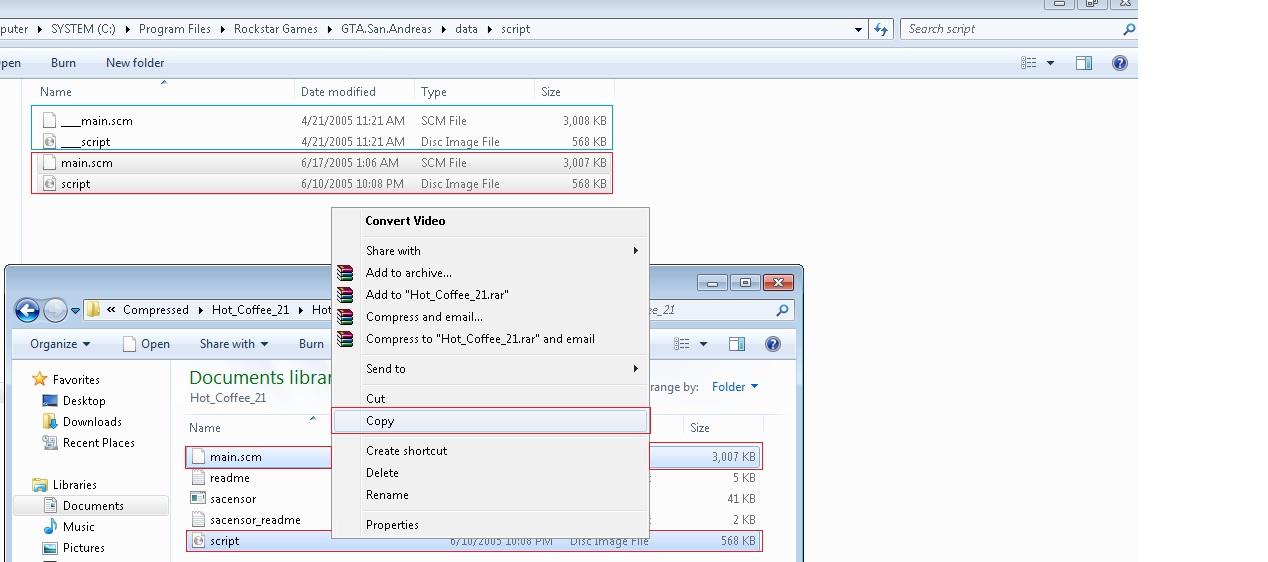Select readme file in Hot_Coffee_21 list
1268x562 pixels.
point(230,478)
